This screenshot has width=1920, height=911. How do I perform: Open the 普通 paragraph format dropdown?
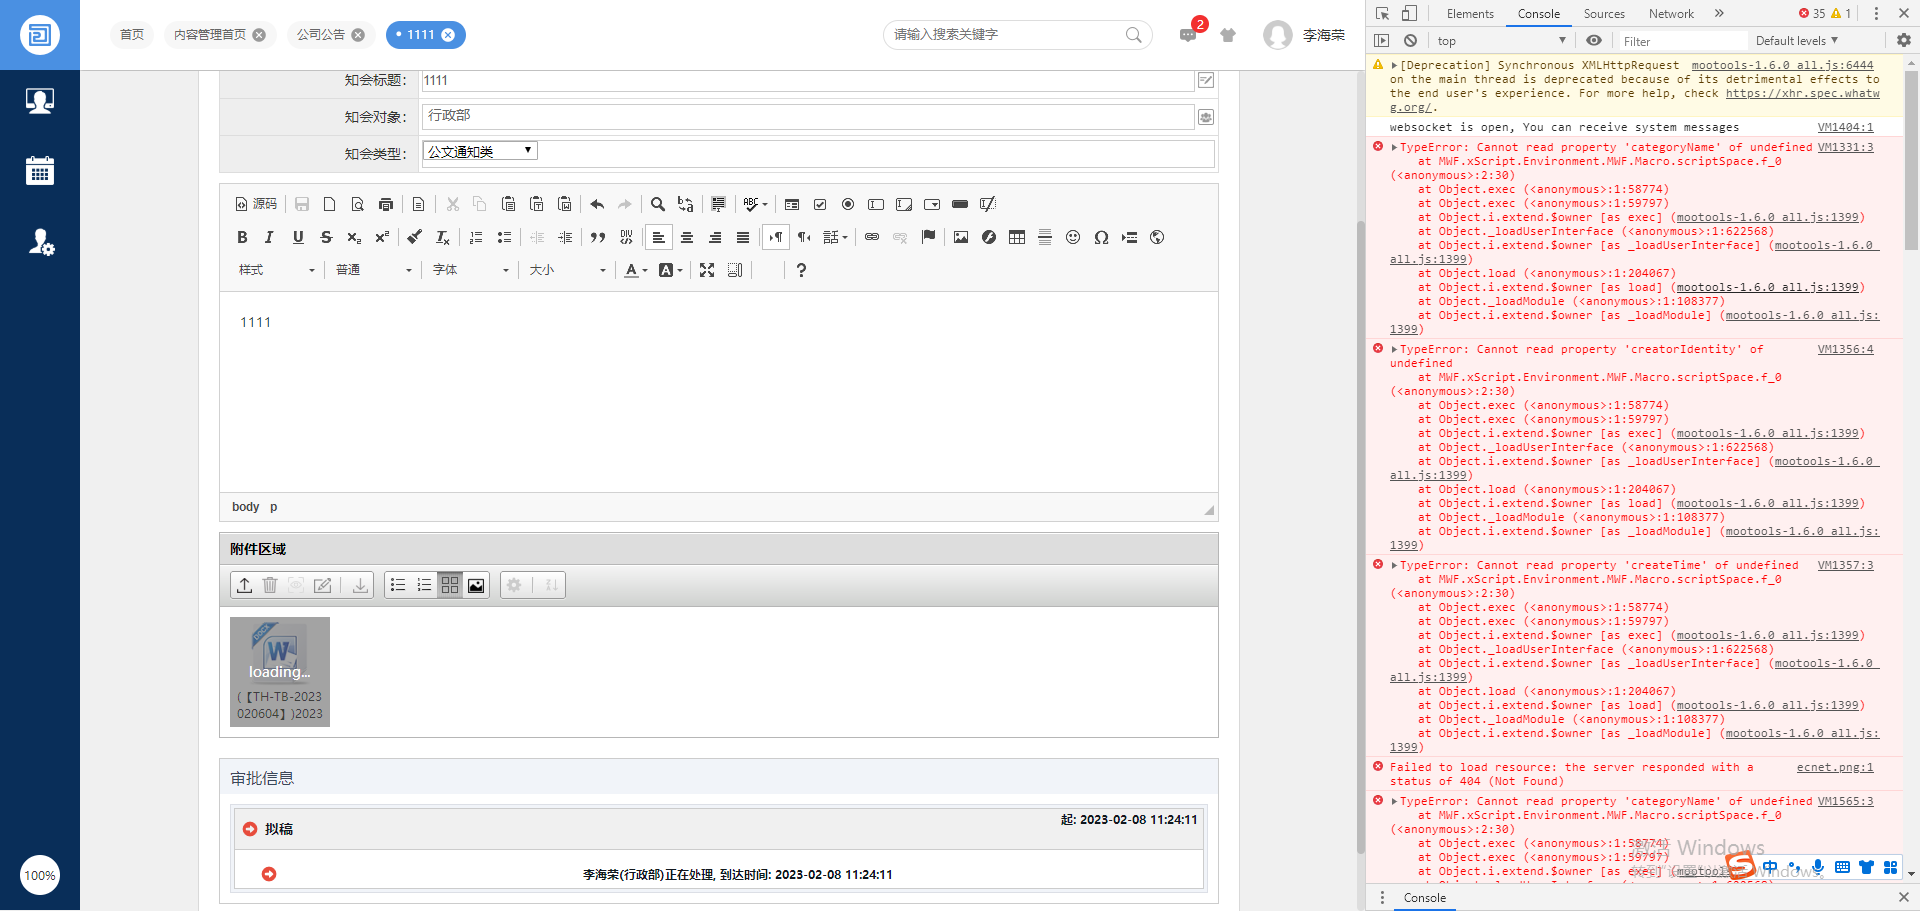tap(373, 270)
